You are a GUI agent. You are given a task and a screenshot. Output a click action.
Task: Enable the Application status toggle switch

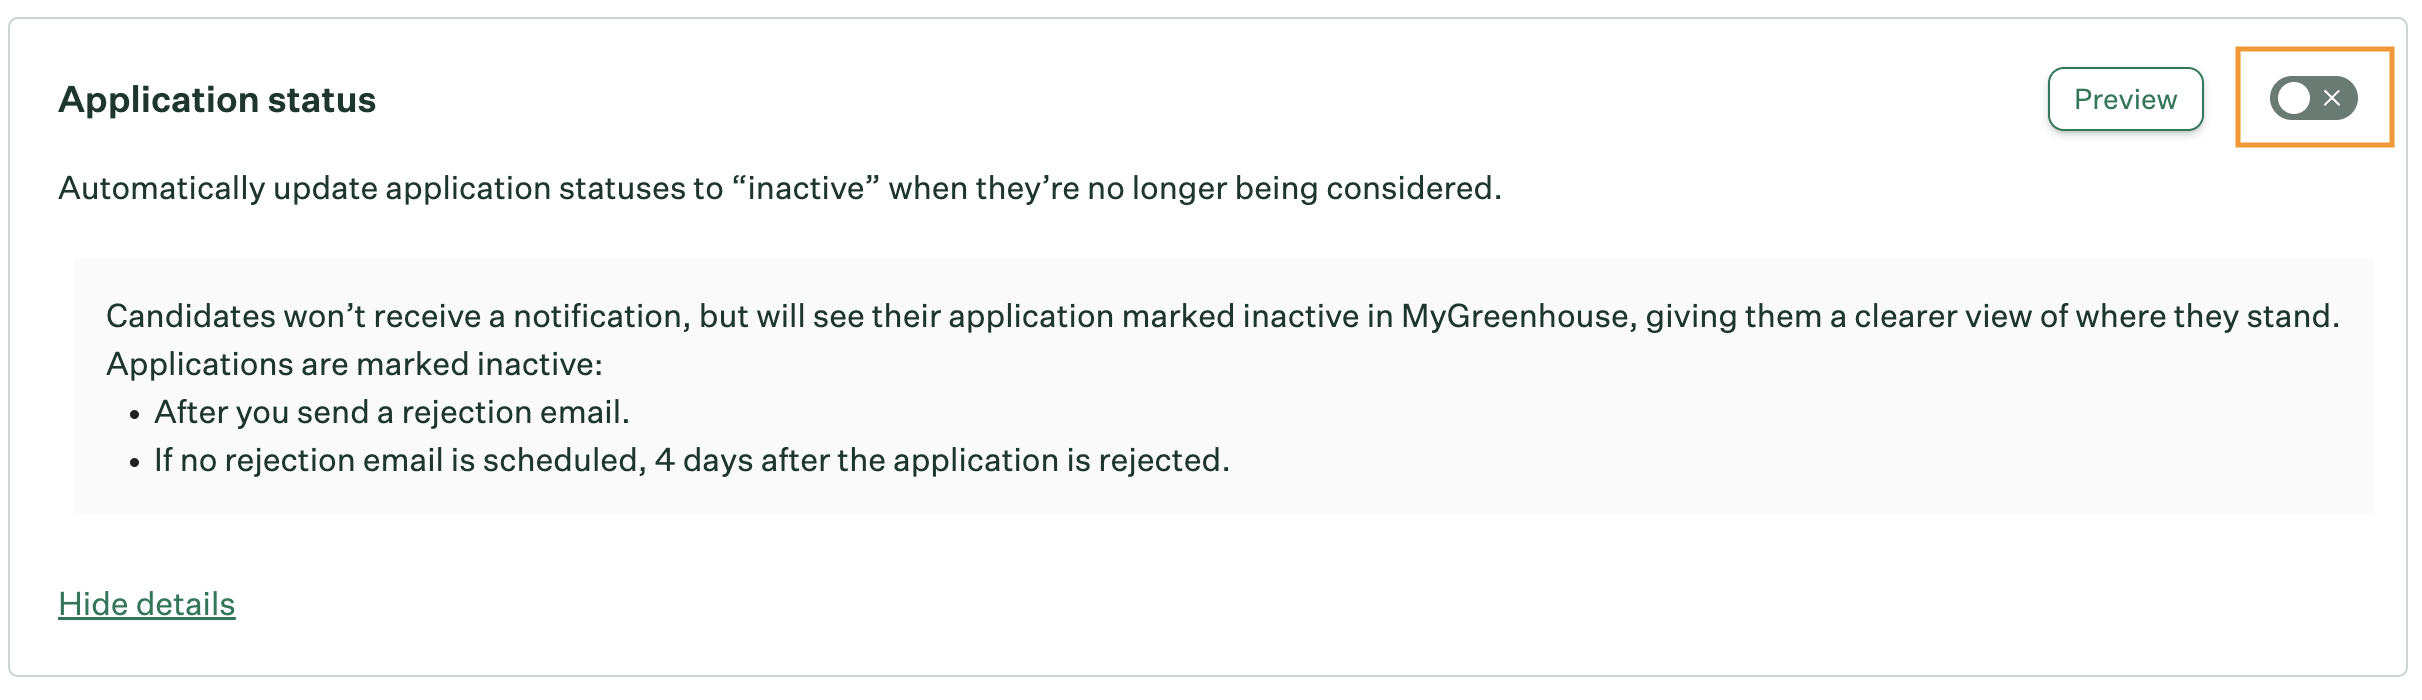tap(2313, 98)
